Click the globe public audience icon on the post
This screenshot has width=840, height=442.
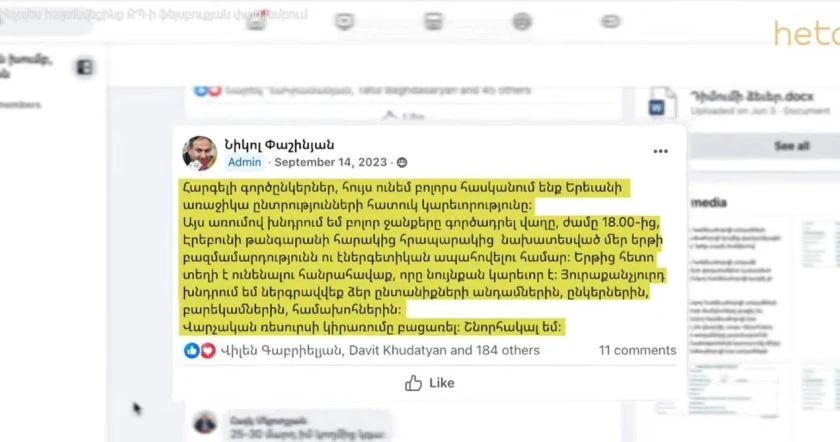[x=402, y=162]
